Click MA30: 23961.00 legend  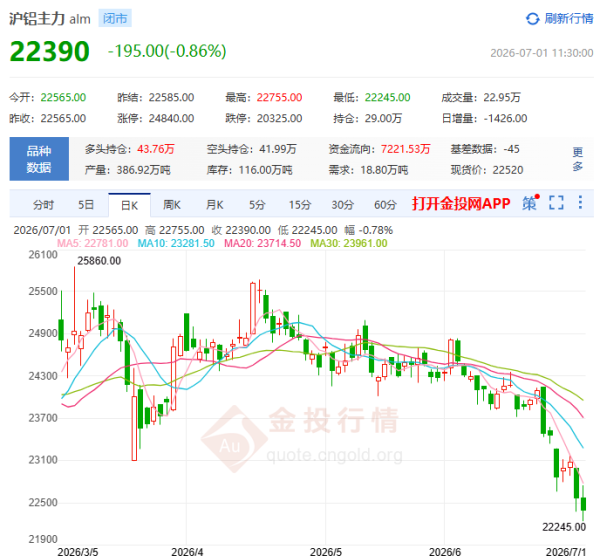pos(349,243)
